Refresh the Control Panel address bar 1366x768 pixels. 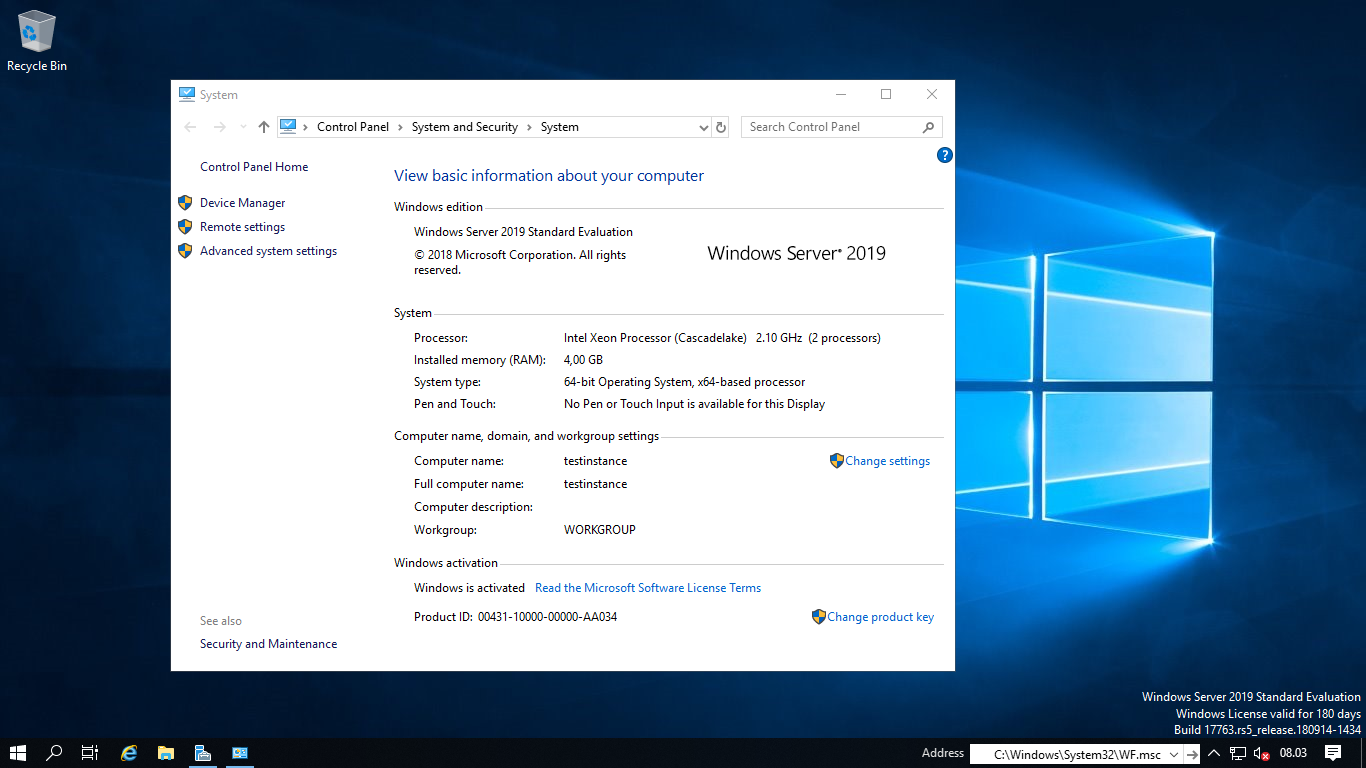(721, 127)
